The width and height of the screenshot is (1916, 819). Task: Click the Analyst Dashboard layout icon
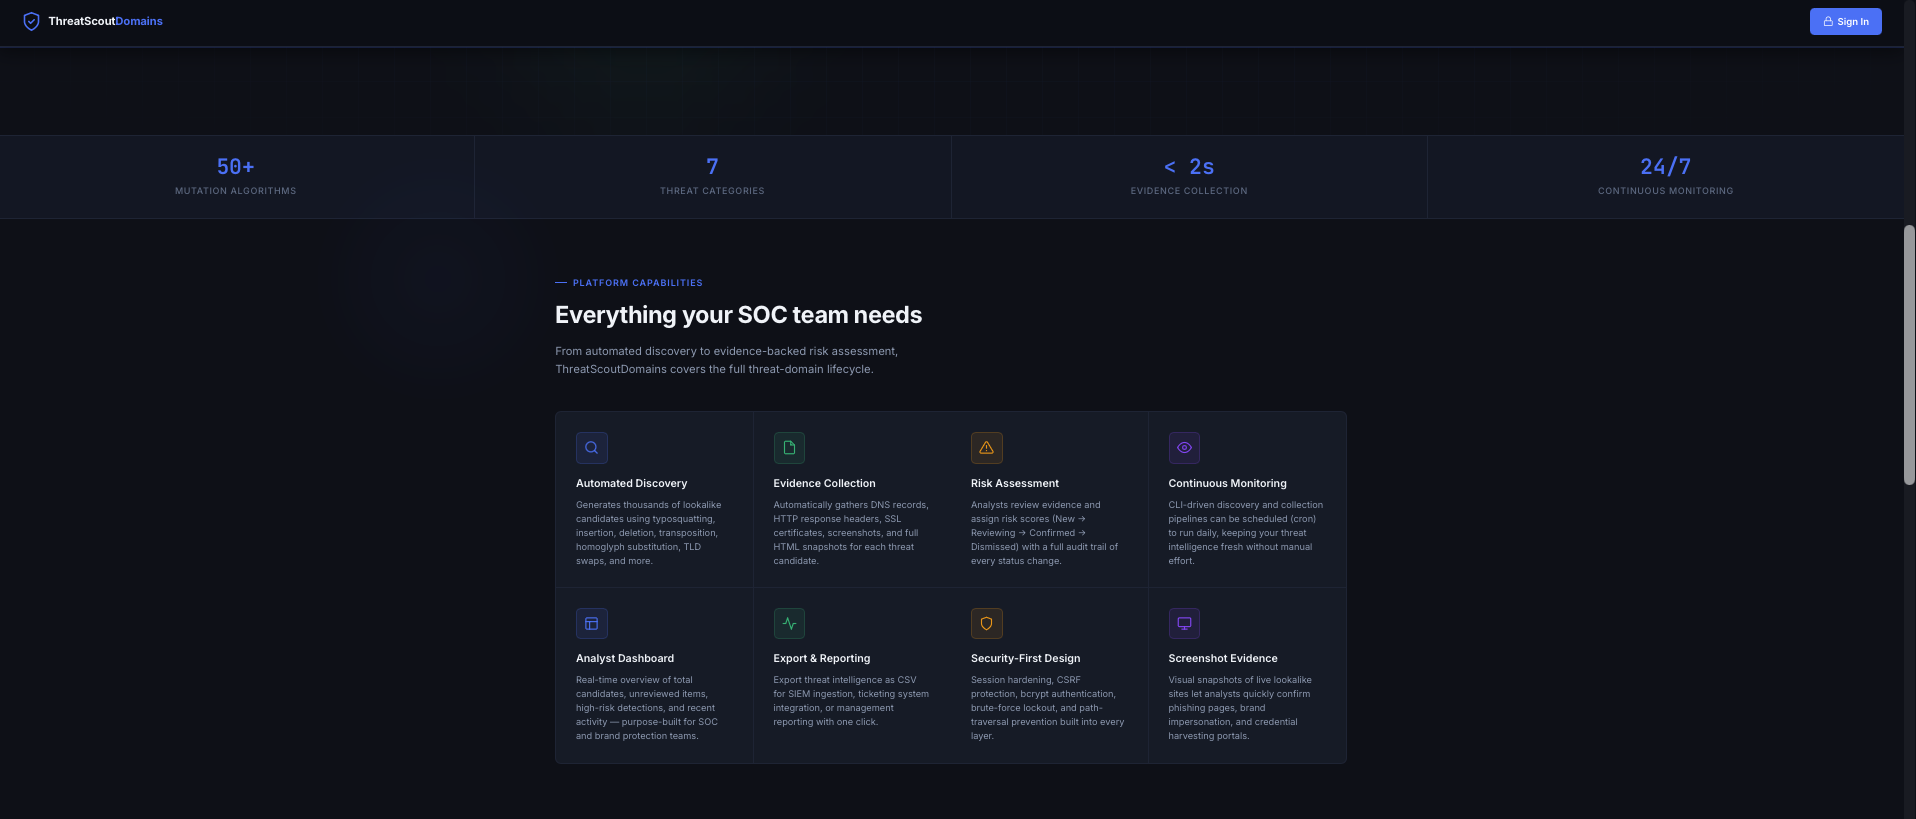591,623
